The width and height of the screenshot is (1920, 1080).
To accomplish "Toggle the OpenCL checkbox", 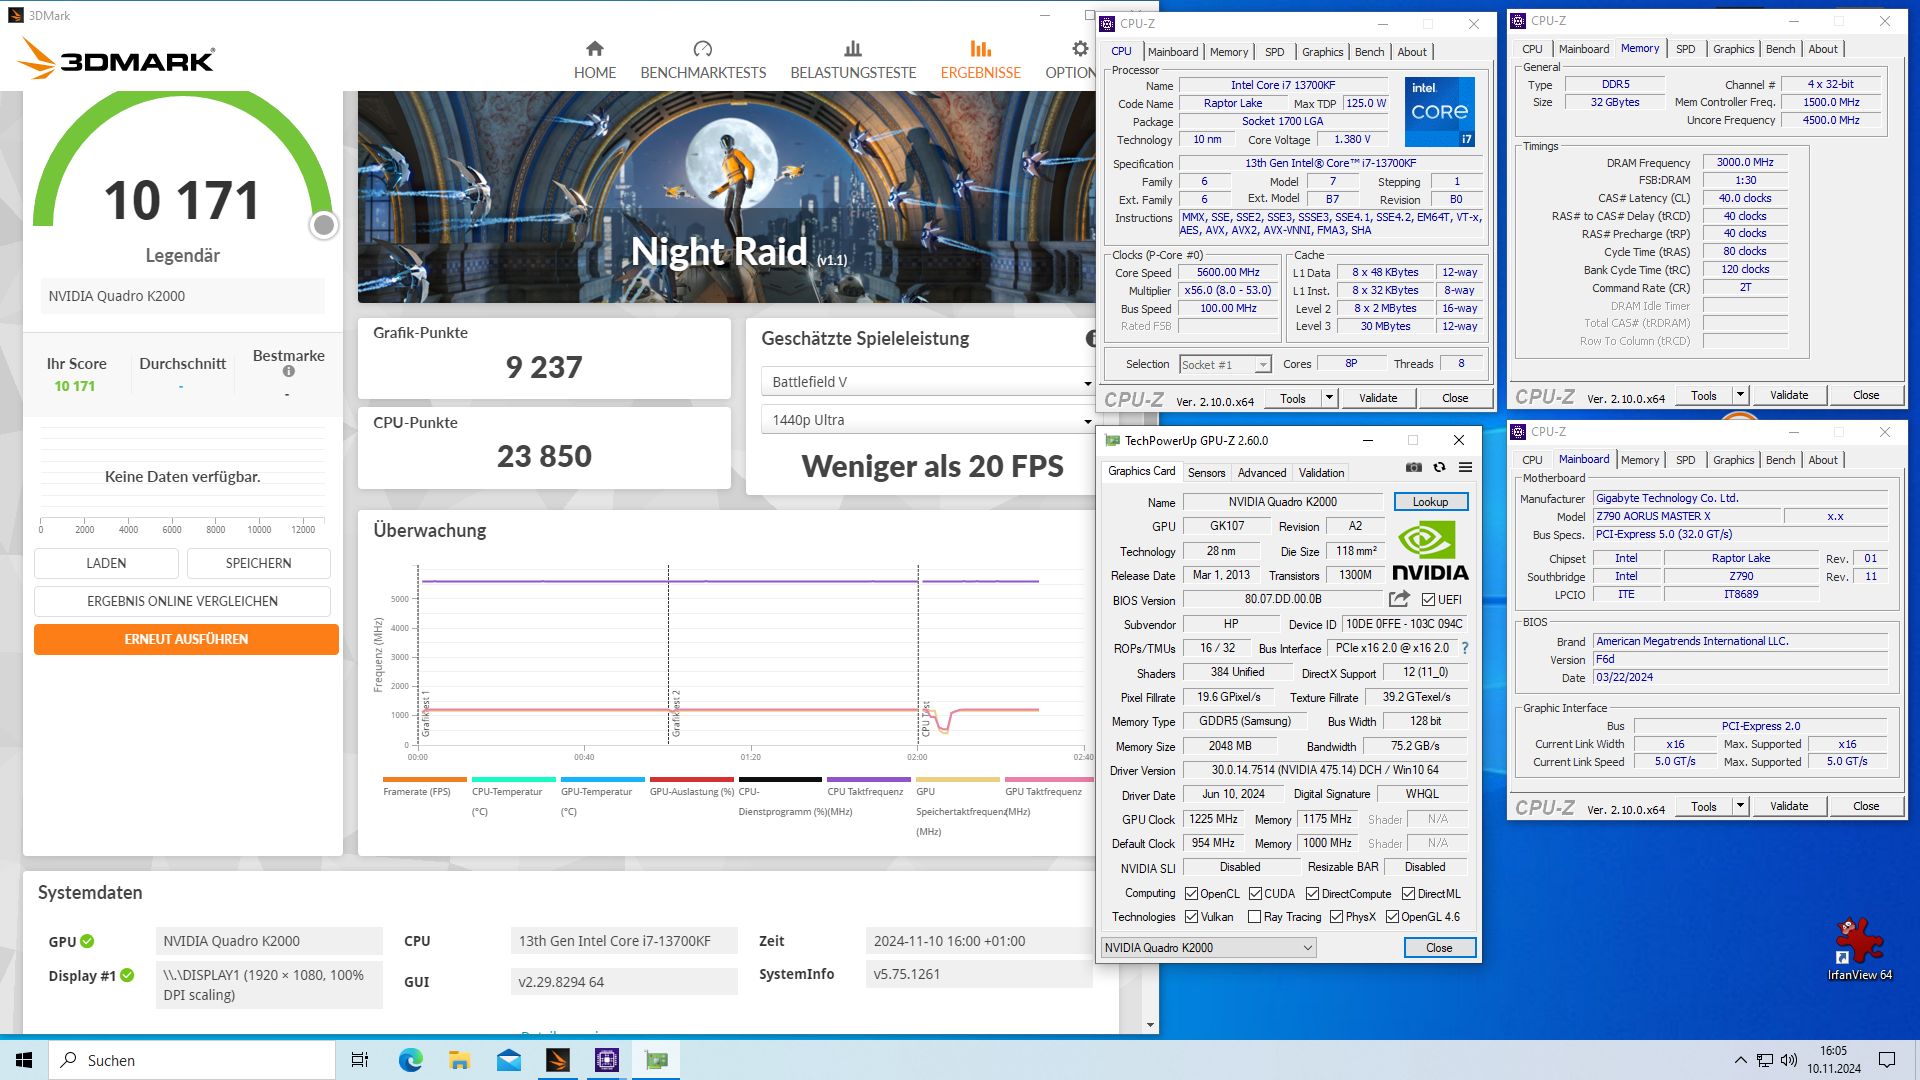I will point(1191,894).
